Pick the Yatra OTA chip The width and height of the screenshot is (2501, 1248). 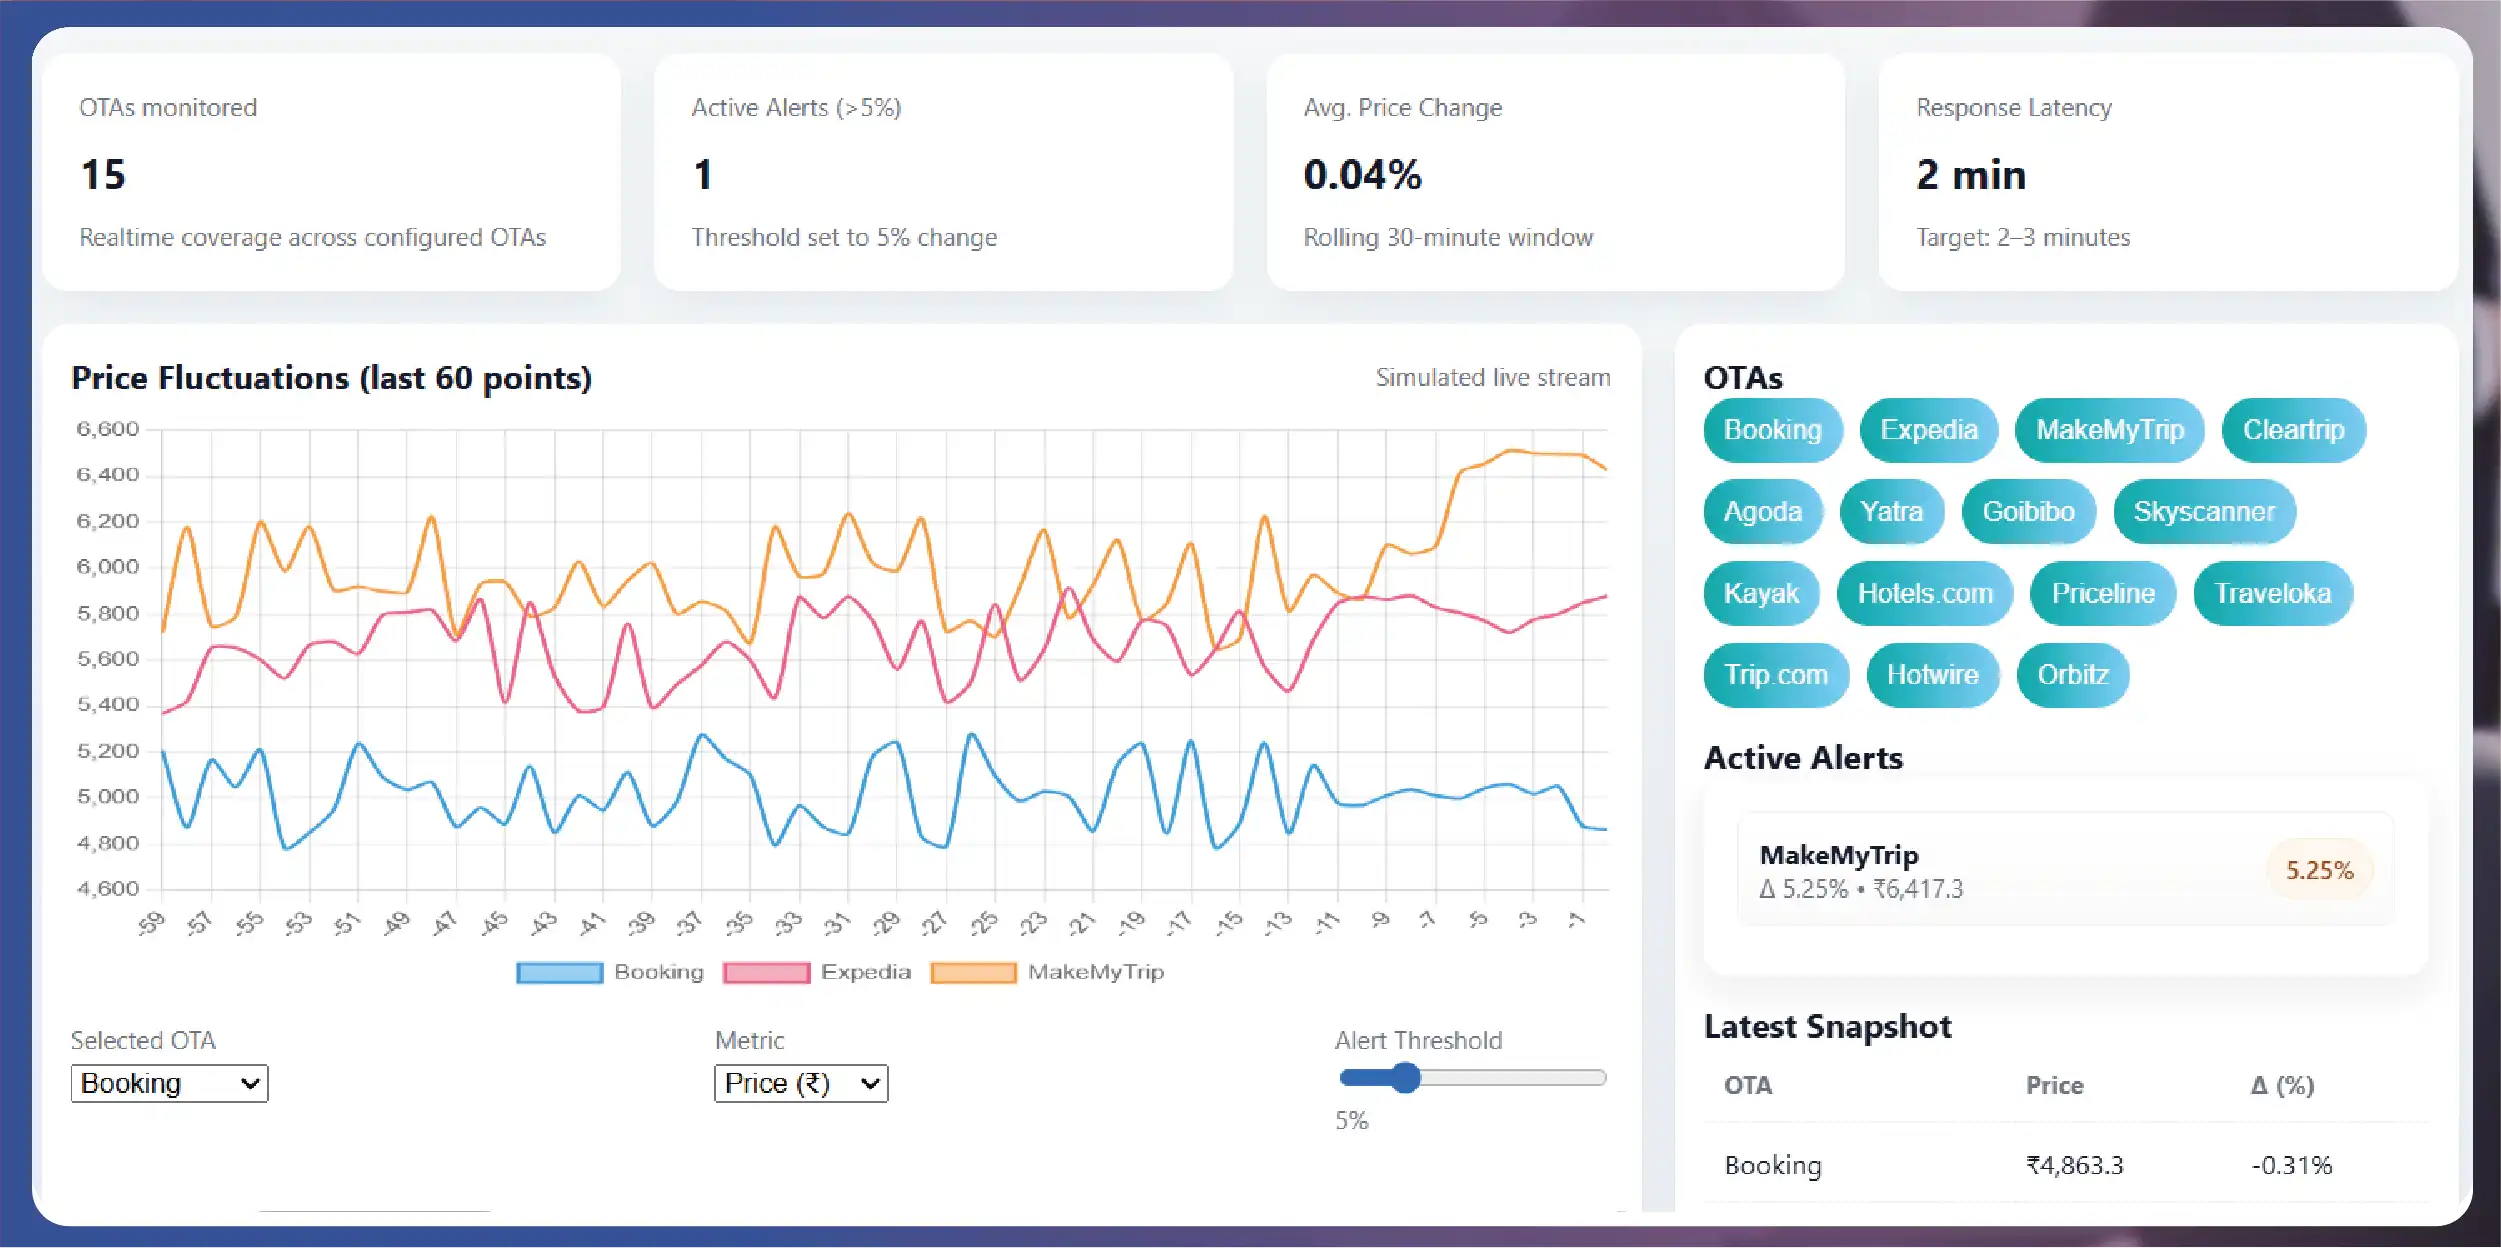(1891, 512)
